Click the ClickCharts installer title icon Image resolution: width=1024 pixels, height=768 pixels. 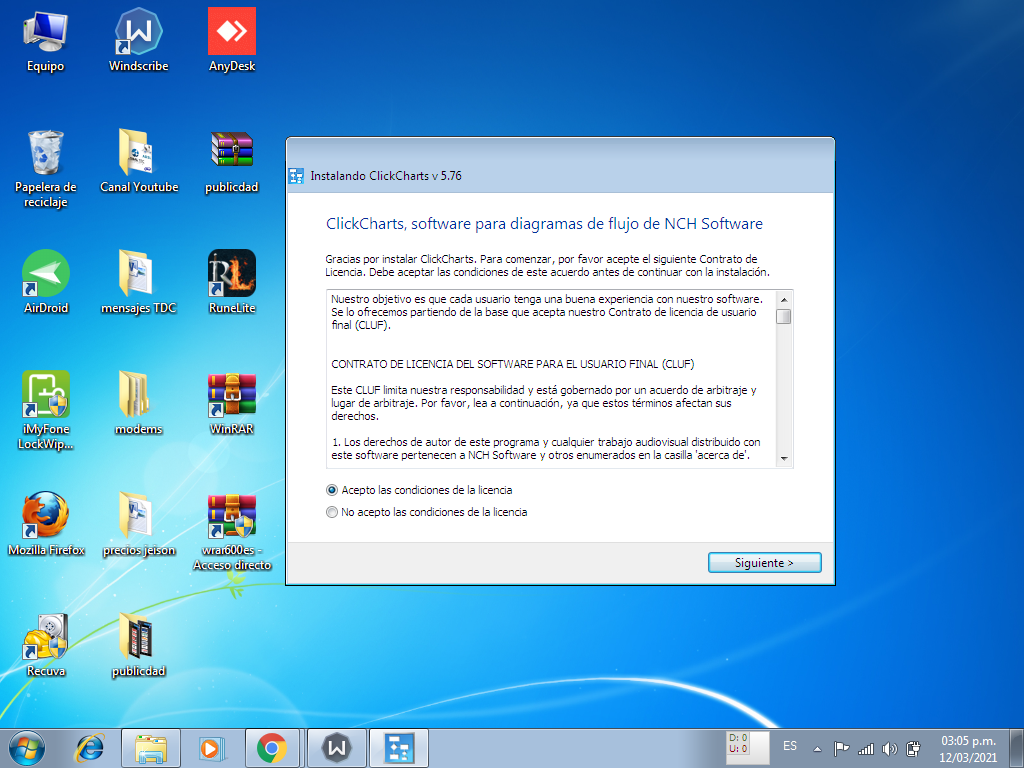(x=296, y=176)
